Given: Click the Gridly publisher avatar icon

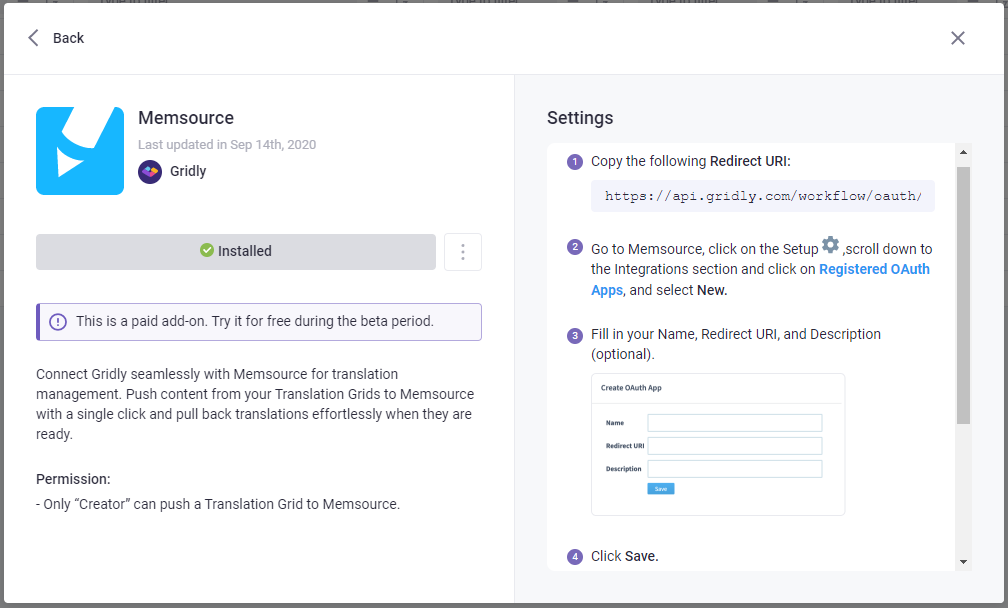Looking at the screenshot, I should pos(150,172).
